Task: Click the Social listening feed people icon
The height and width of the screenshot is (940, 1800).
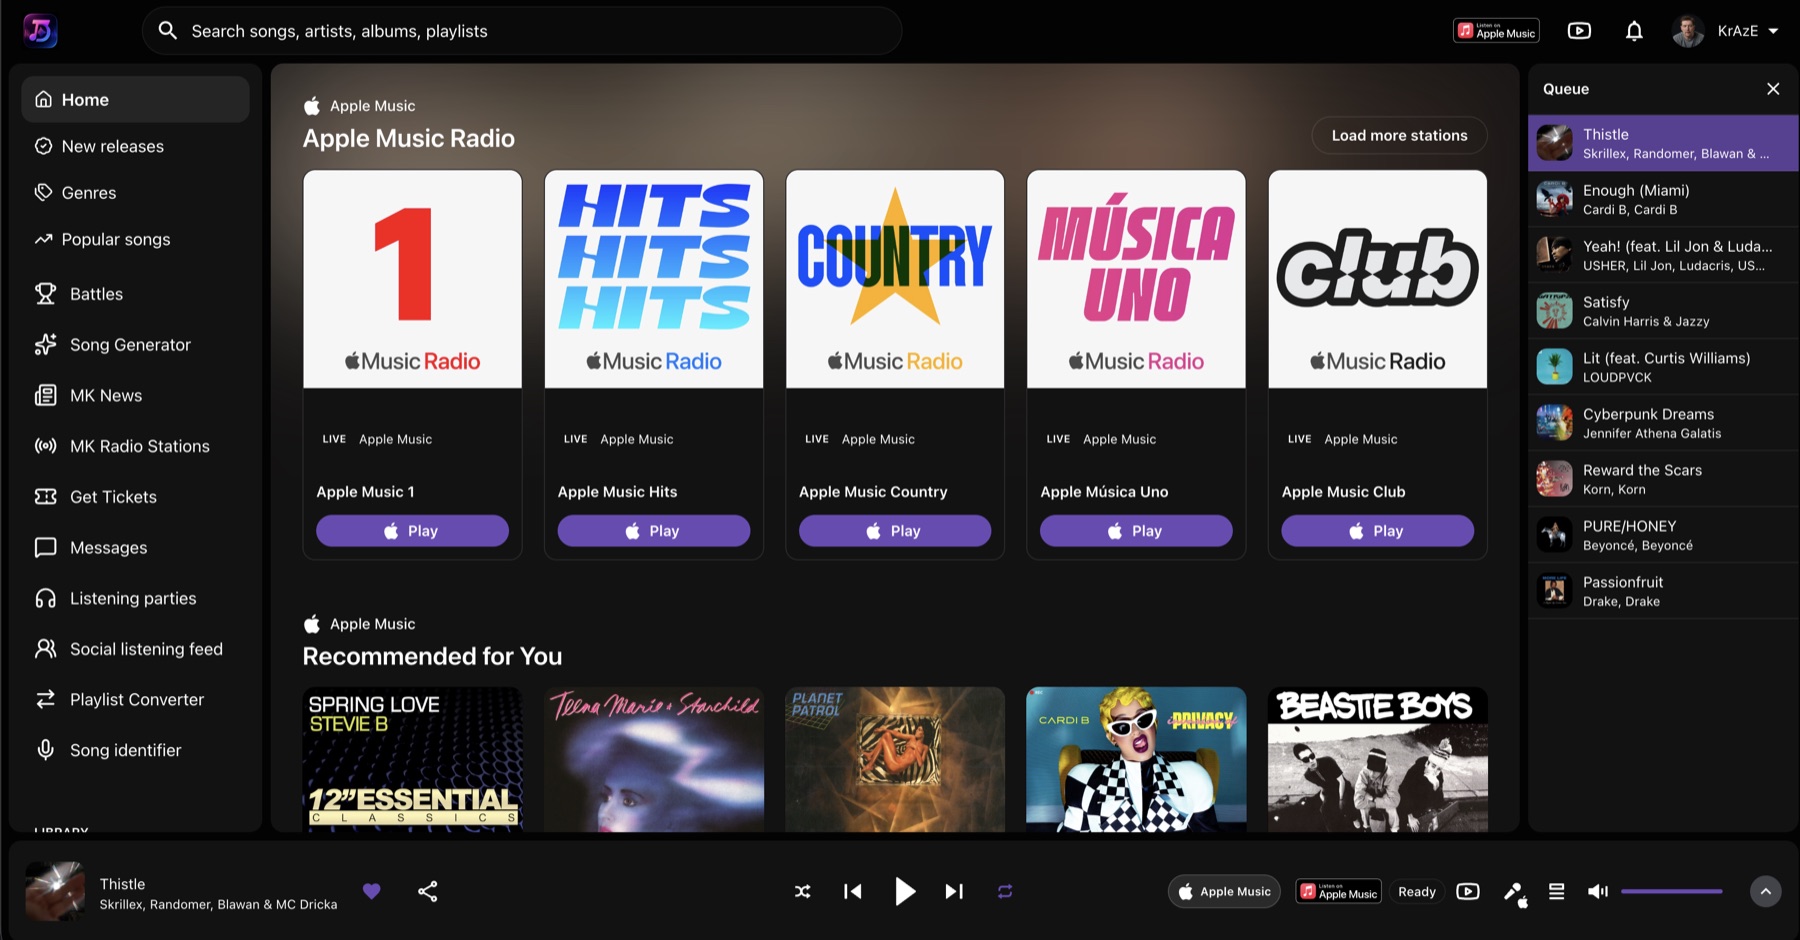Action: pyautogui.click(x=45, y=649)
